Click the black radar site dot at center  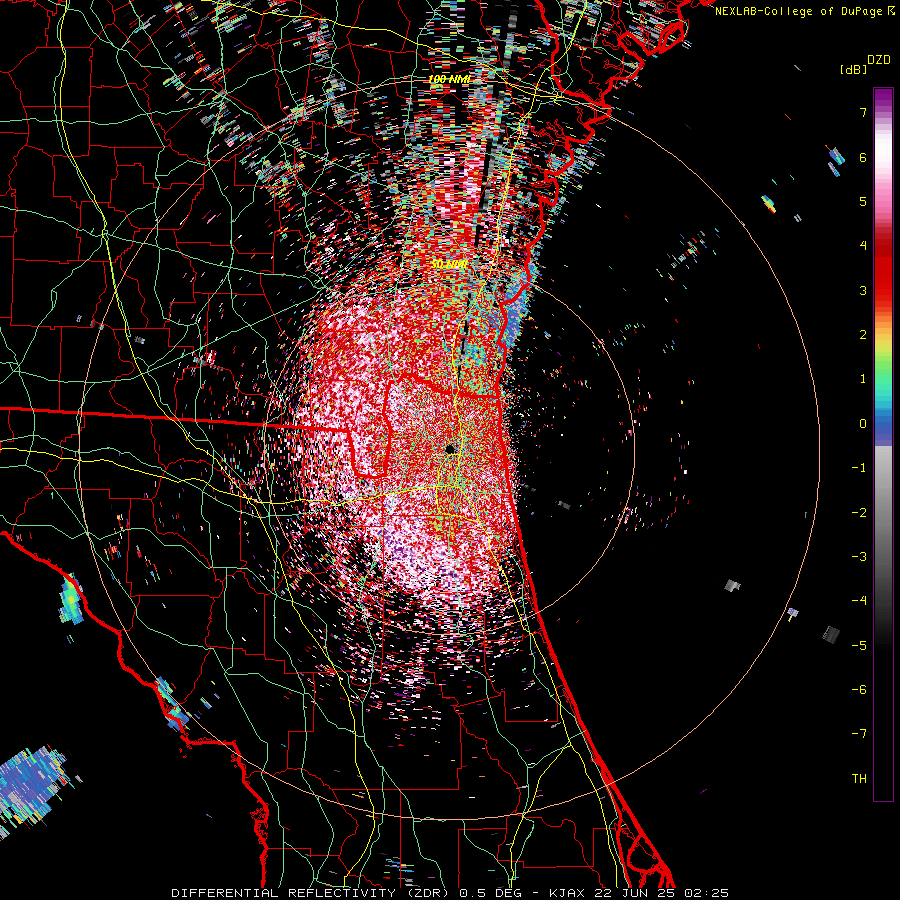(x=450, y=449)
